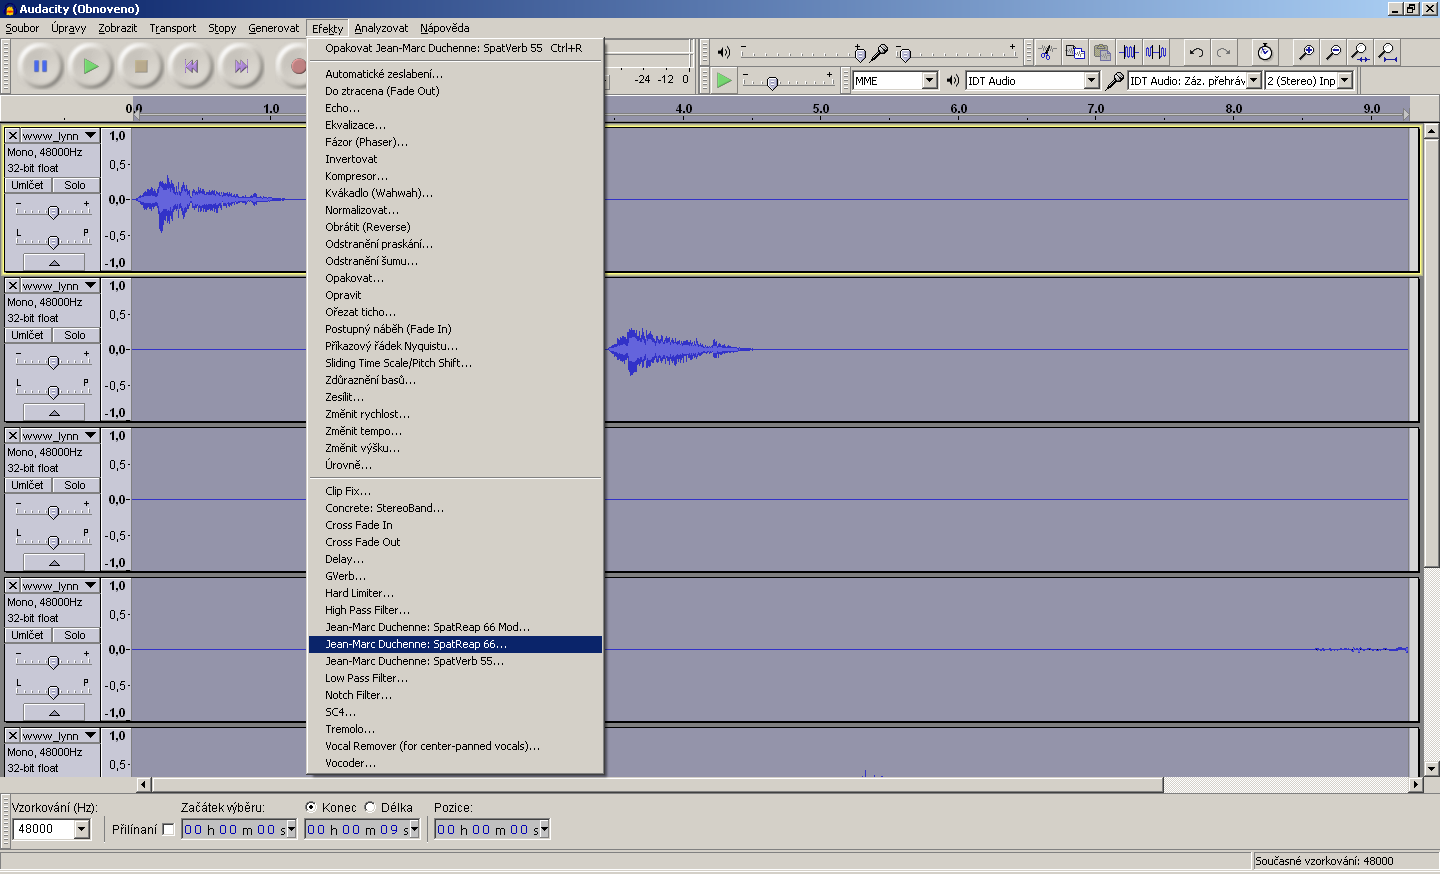
Task: Open the Pozice time format dropdown arrow
Action: coord(545,829)
